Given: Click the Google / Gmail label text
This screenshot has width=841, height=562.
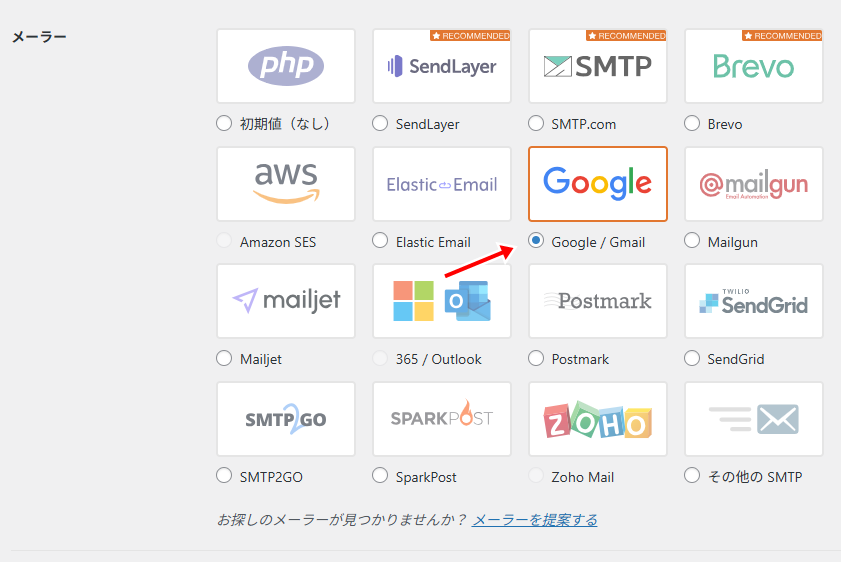Looking at the screenshot, I should point(598,242).
